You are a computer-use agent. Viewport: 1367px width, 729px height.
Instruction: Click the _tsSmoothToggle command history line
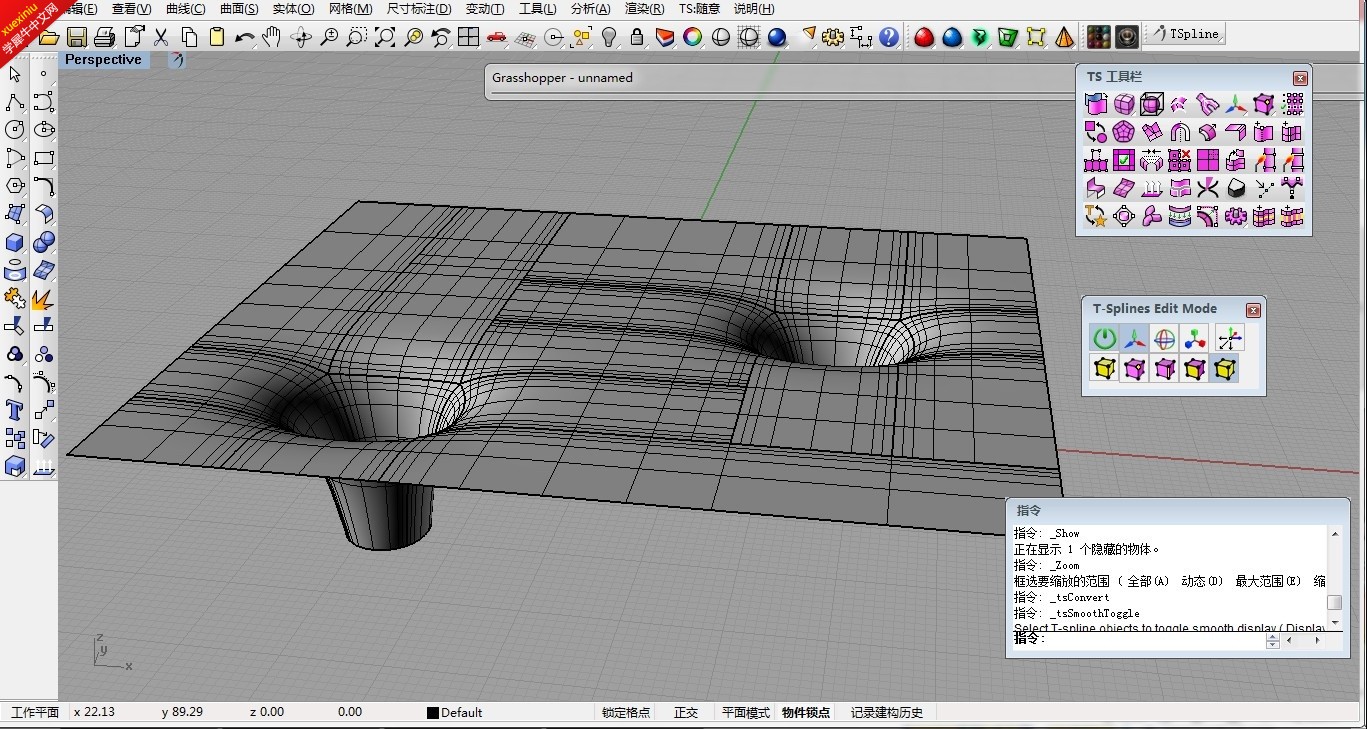[x=1077, y=613]
